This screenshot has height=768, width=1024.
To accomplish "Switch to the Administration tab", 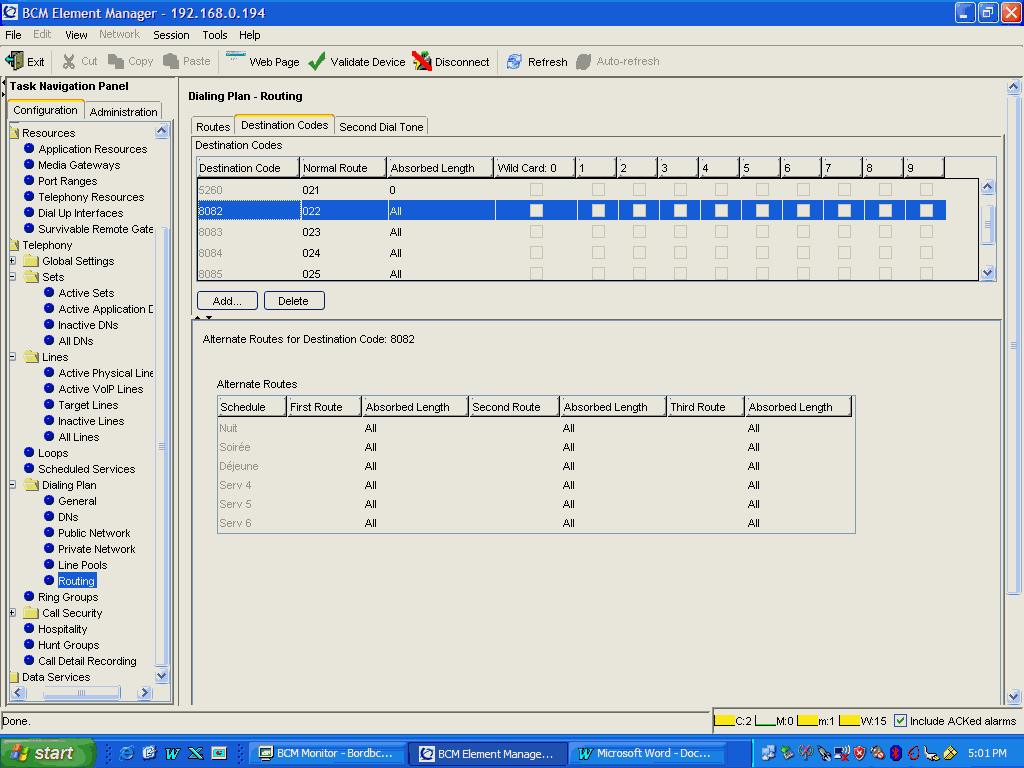I will [123, 111].
